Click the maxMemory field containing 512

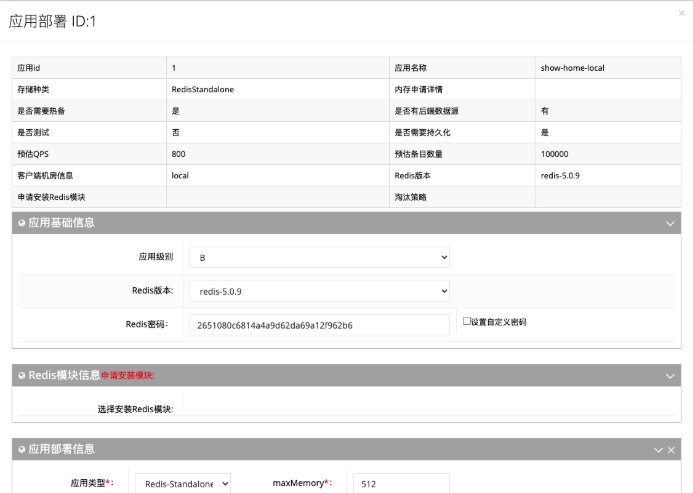pyautogui.click(x=399, y=484)
